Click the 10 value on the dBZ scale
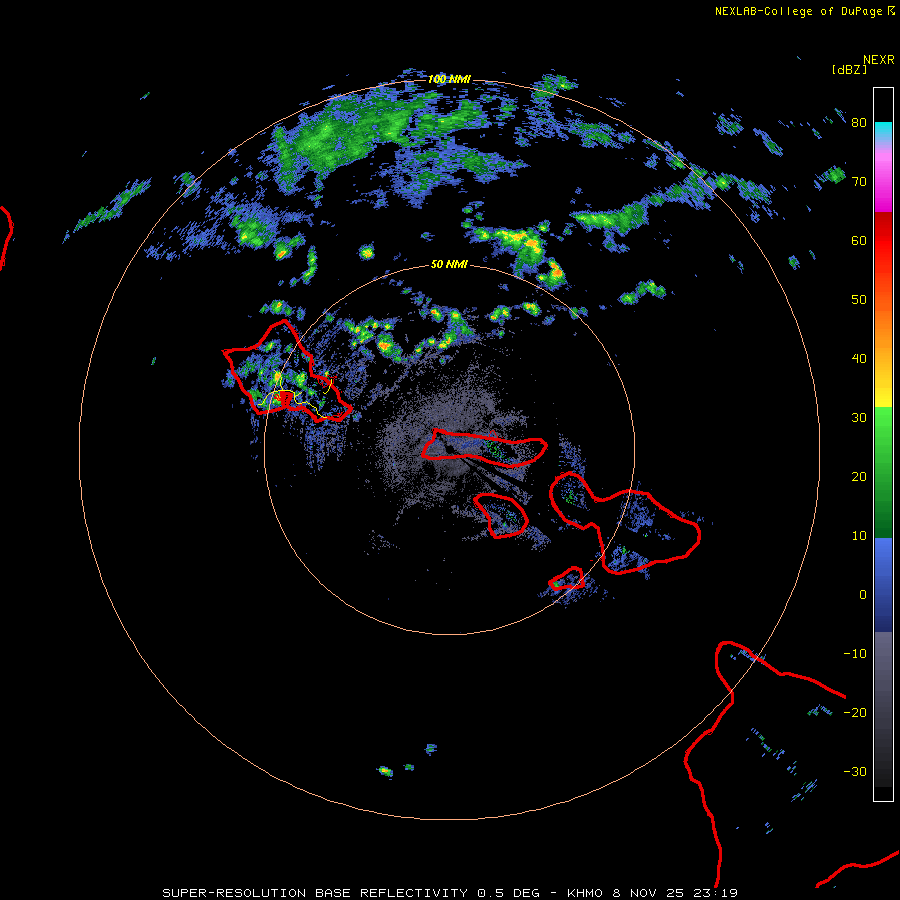The width and height of the screenshot is (900, 900). click(x=859, y=536)
